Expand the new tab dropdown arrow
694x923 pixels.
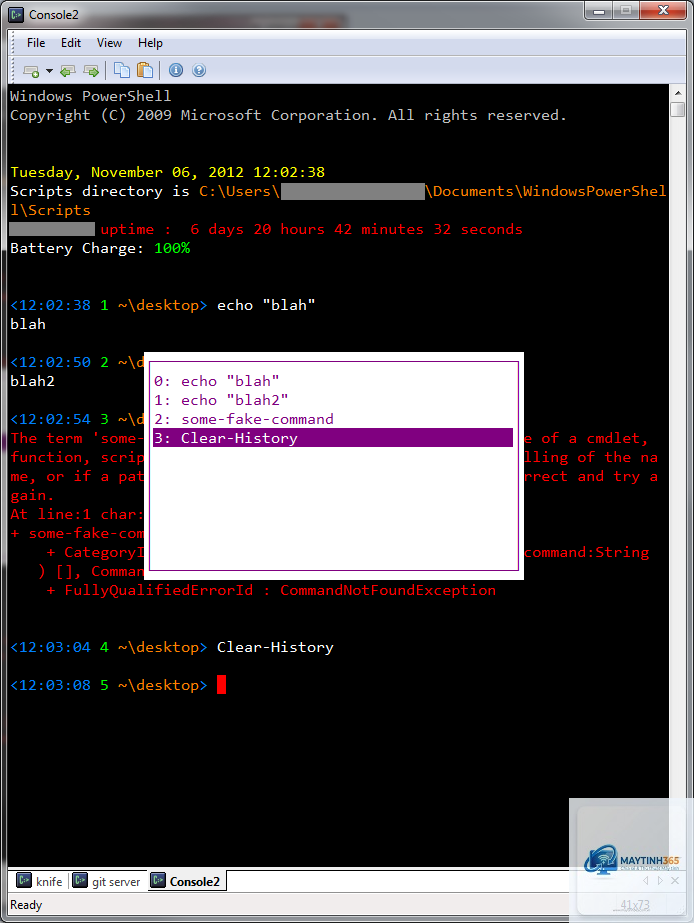tap(49, 71)
